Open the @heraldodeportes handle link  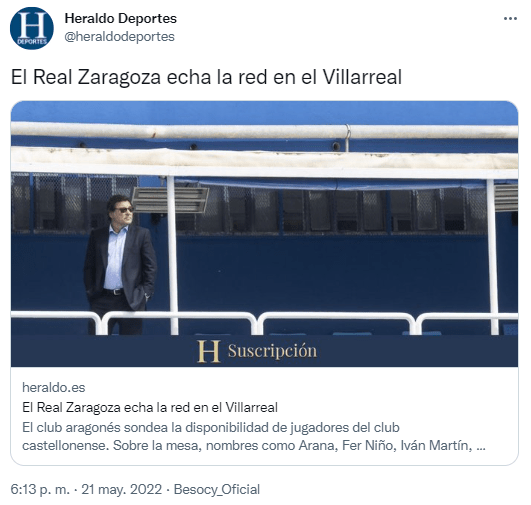pos(120,37)
